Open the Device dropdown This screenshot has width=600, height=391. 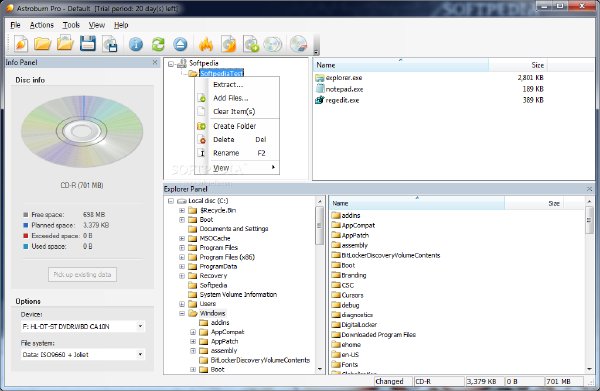click(x=140, y=326)
